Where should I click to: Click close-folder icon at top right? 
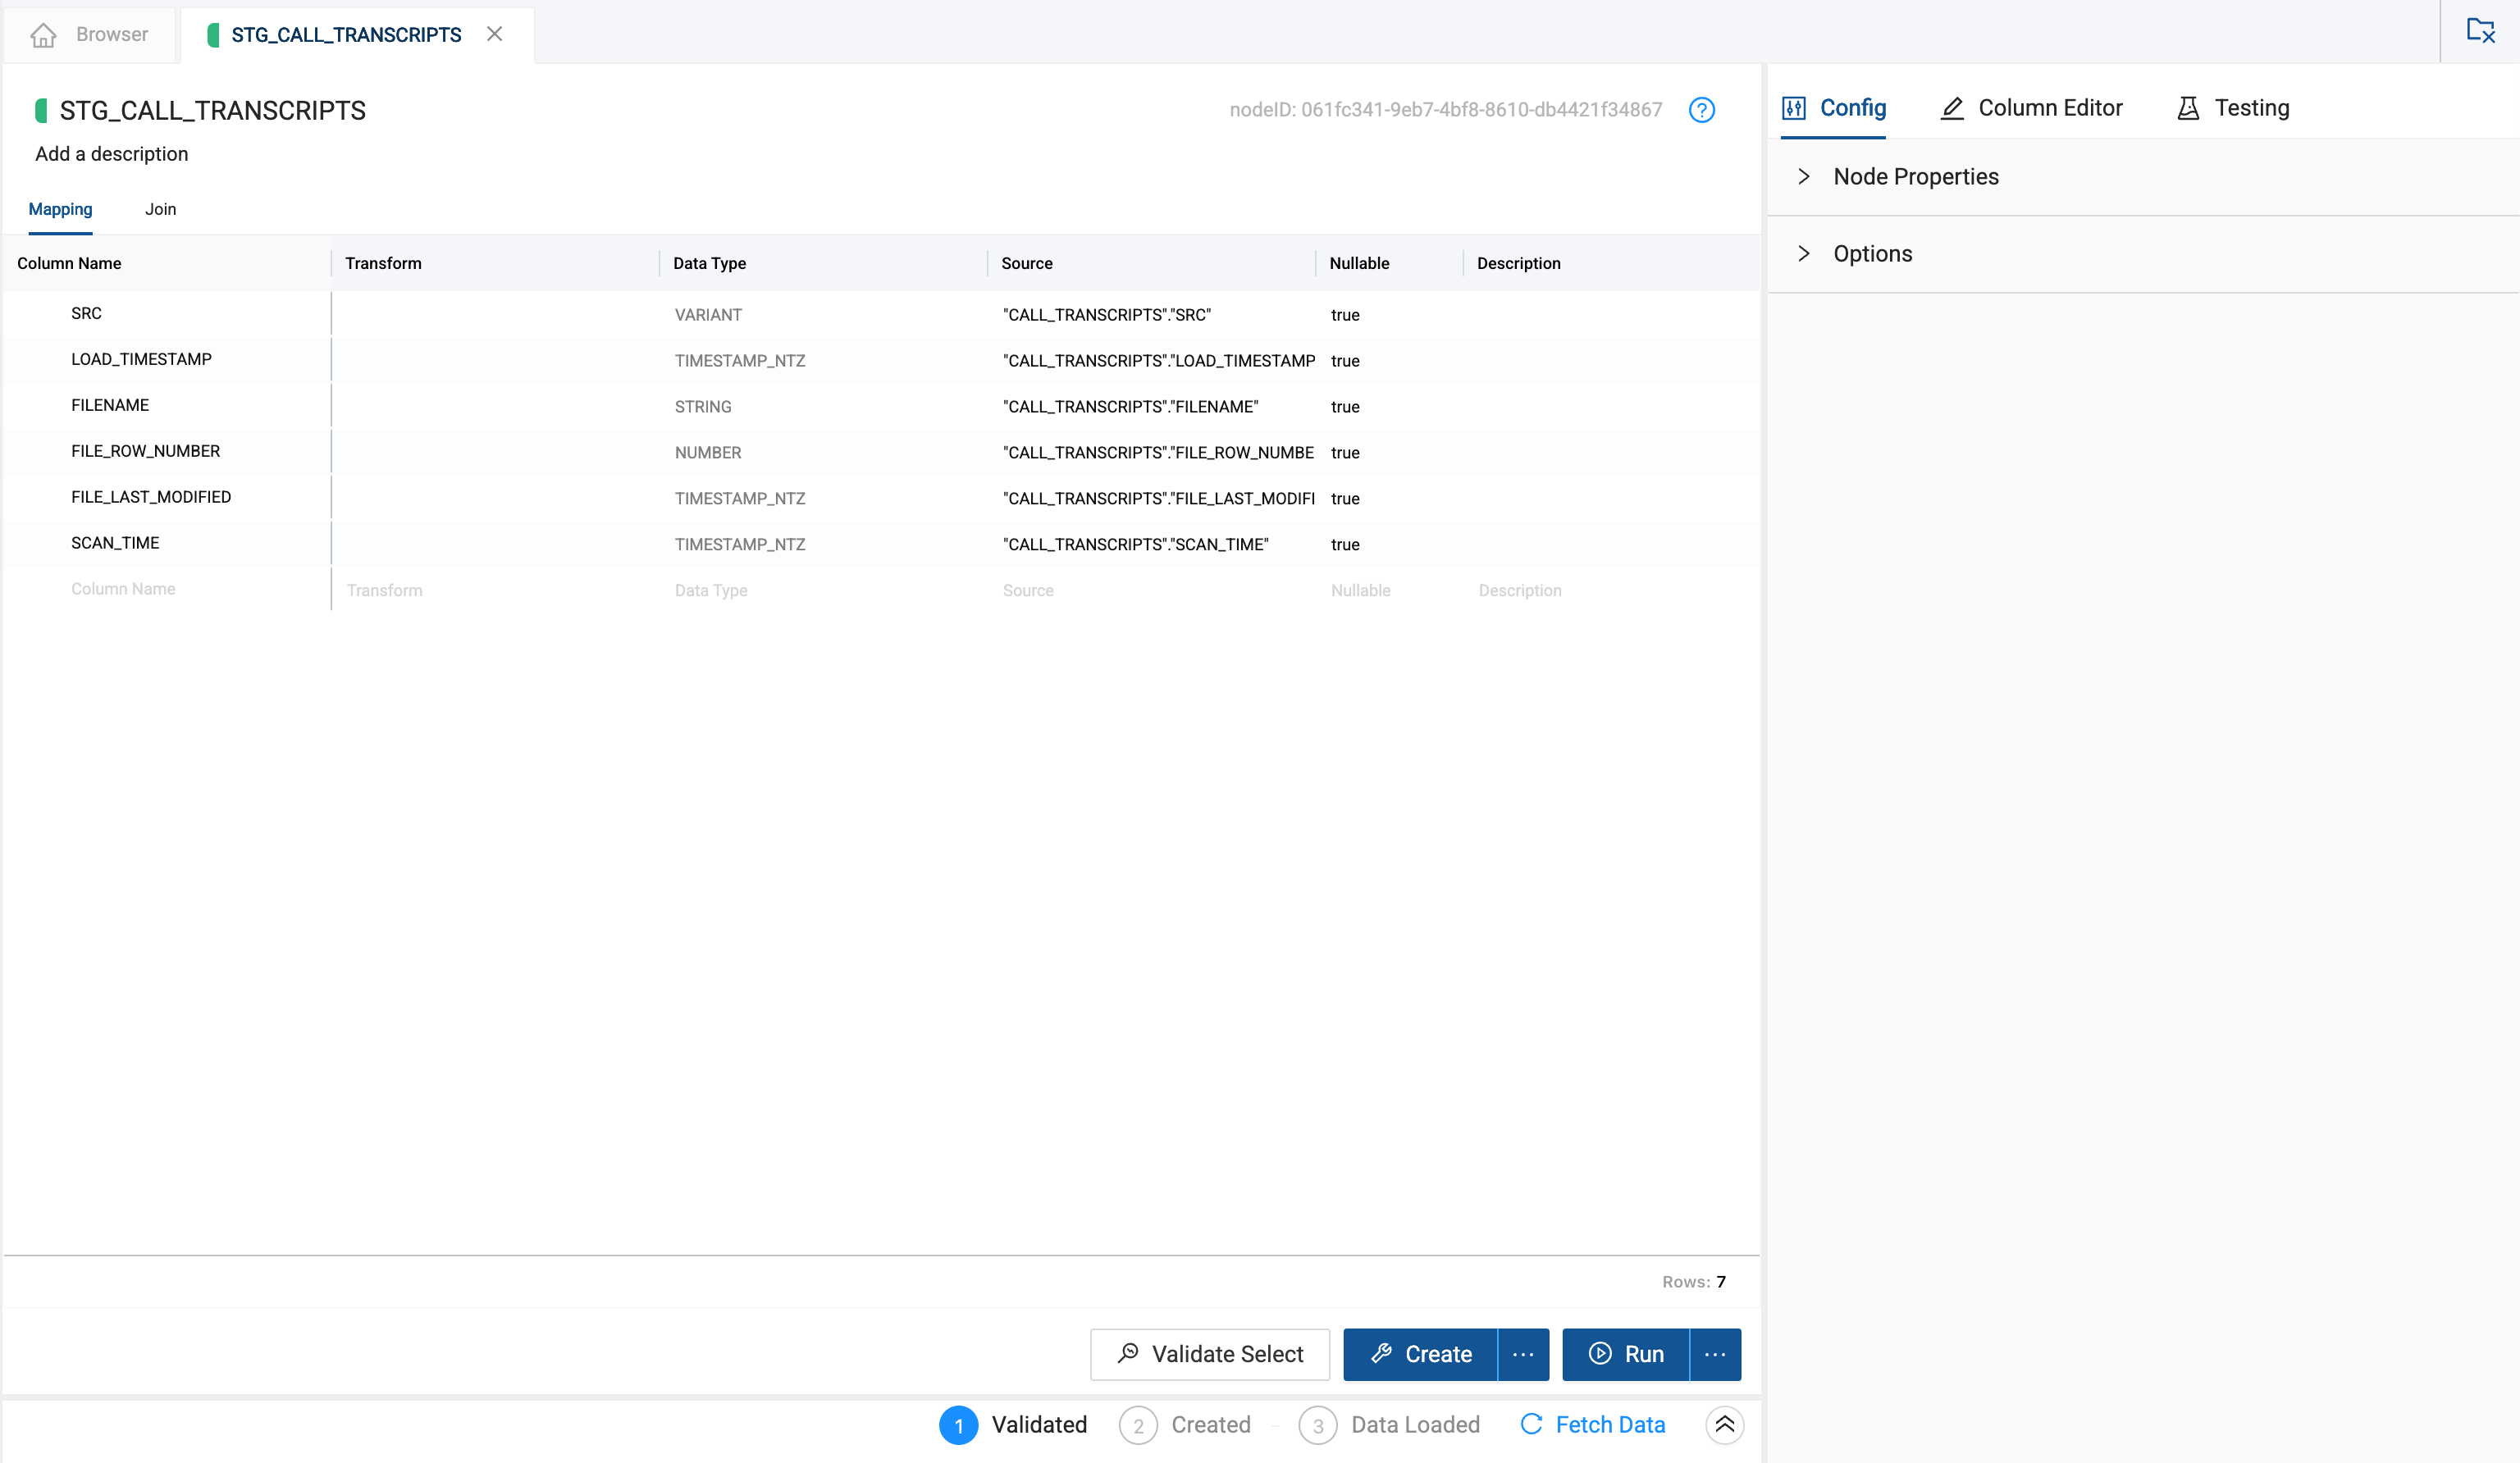pyautogui.click(x=2480, y=31)
